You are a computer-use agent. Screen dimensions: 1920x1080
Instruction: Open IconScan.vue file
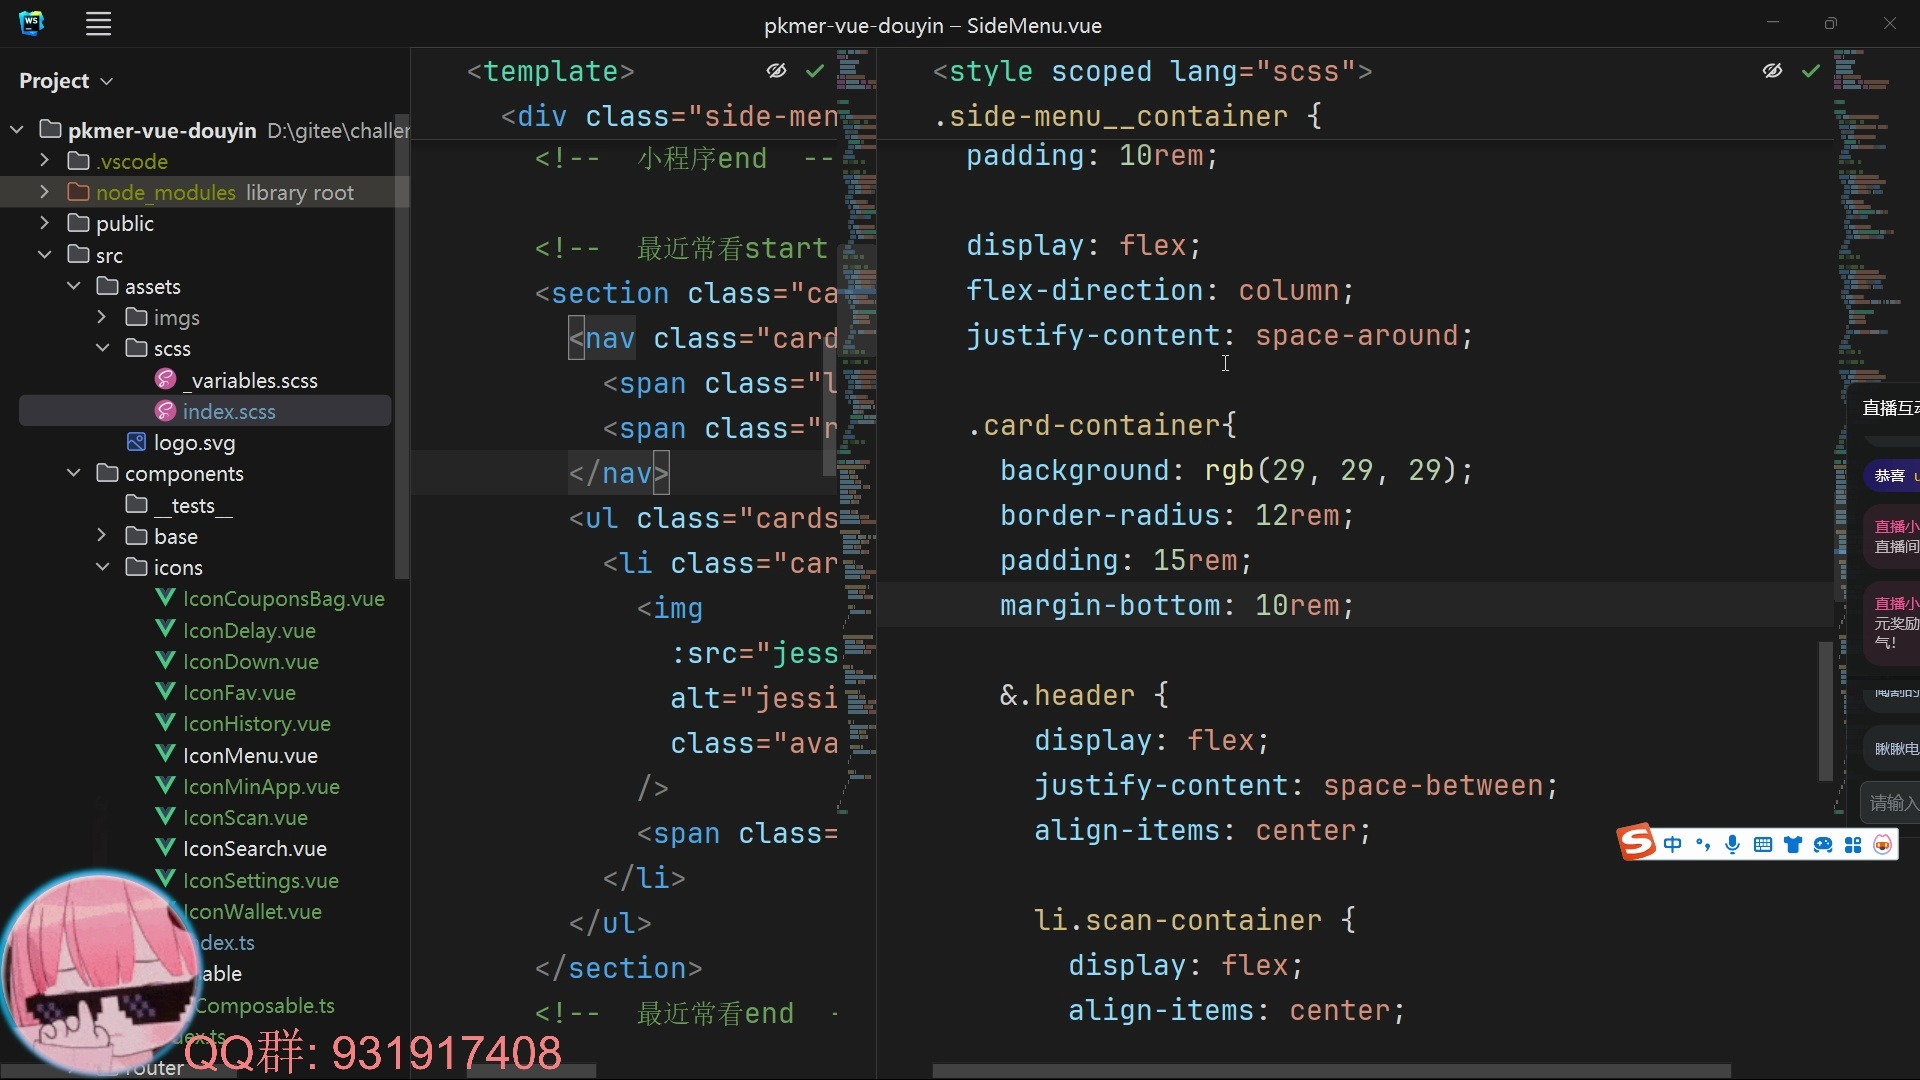pos(245,817)
